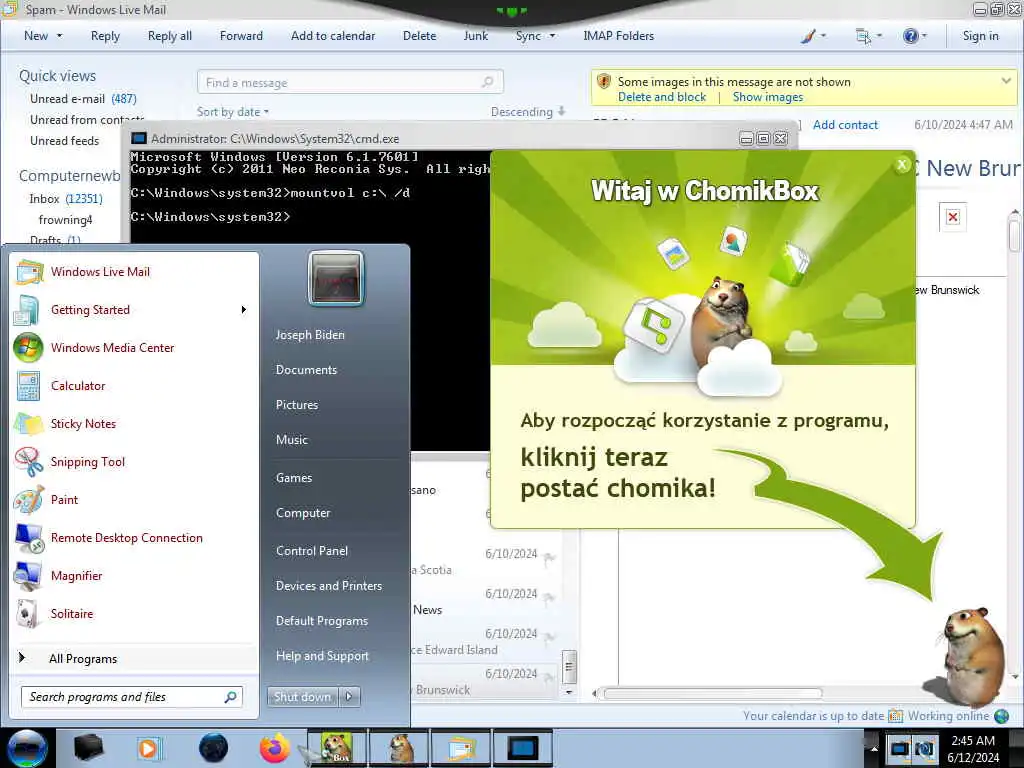Click the dark globe icon on taskbar

(x=214, y=748)
